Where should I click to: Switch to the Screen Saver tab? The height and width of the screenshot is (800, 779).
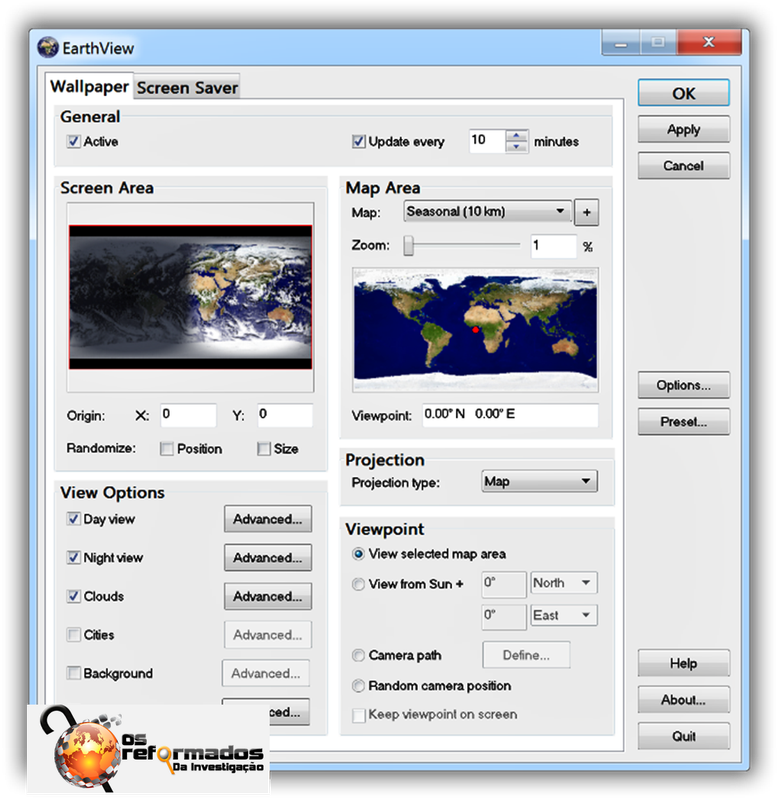187,88
